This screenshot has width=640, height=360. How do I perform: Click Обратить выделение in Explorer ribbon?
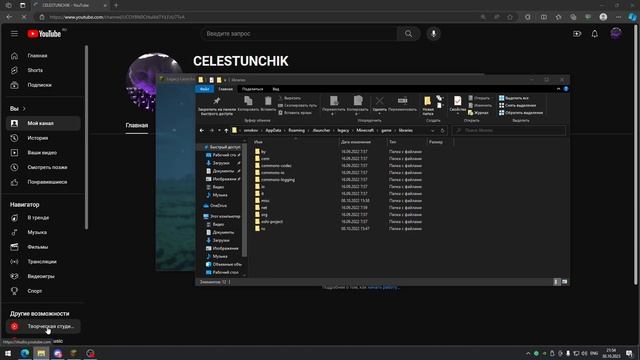click(x=521, y=113)
